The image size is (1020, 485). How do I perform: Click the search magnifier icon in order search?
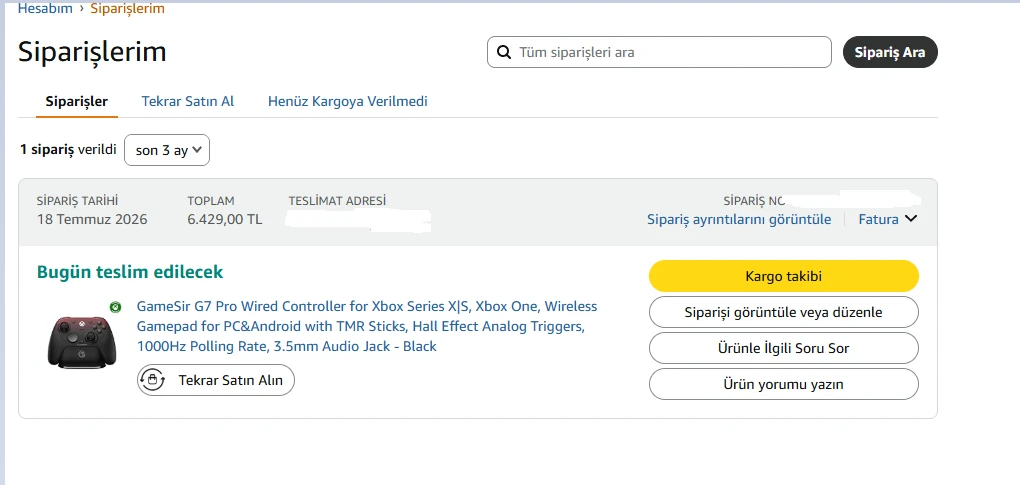pyautogui.click(x=503, y=52)
